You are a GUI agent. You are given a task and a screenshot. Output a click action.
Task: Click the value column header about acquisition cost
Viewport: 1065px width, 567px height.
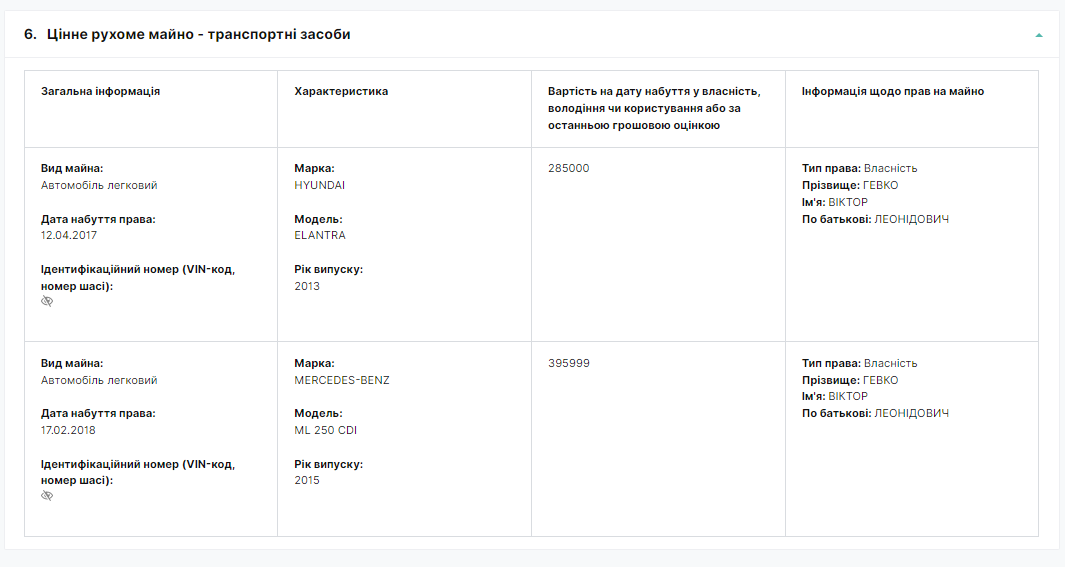coord(654,108)
